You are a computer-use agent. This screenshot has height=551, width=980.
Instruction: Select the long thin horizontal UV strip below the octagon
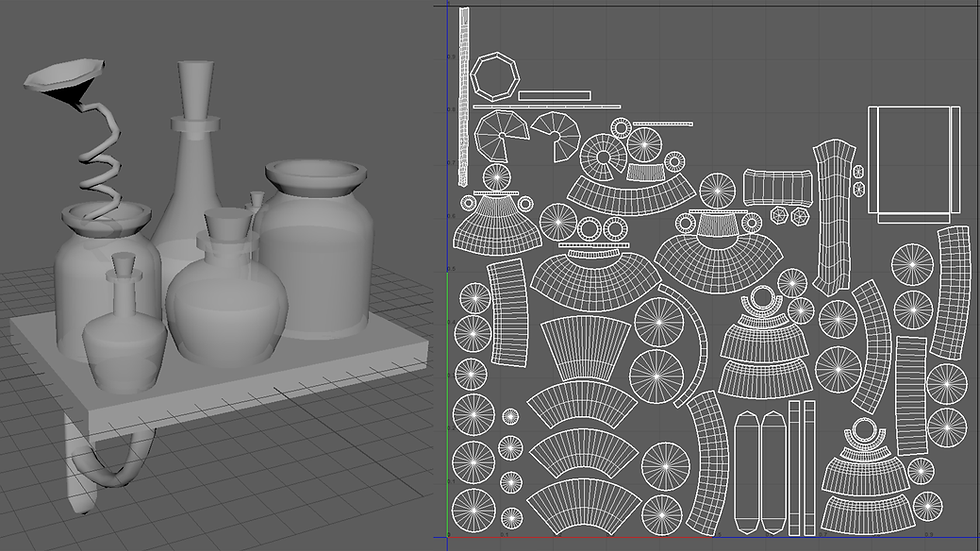pos(547,107)
